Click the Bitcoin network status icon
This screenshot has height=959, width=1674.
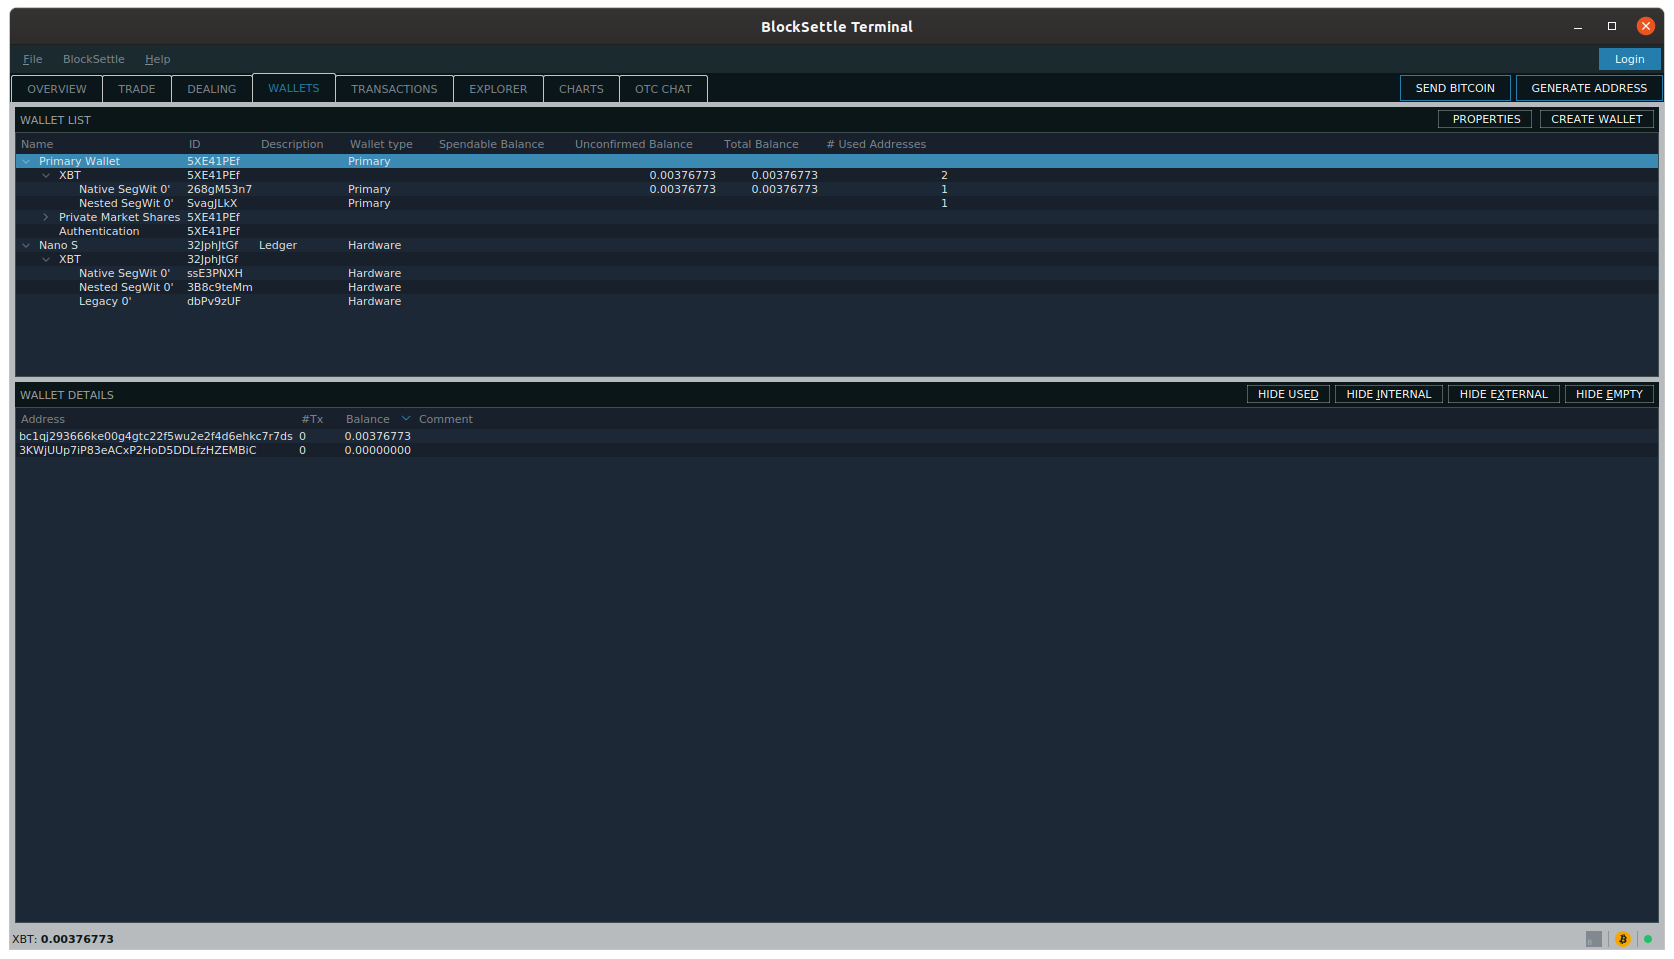[x=1622, y=939]
